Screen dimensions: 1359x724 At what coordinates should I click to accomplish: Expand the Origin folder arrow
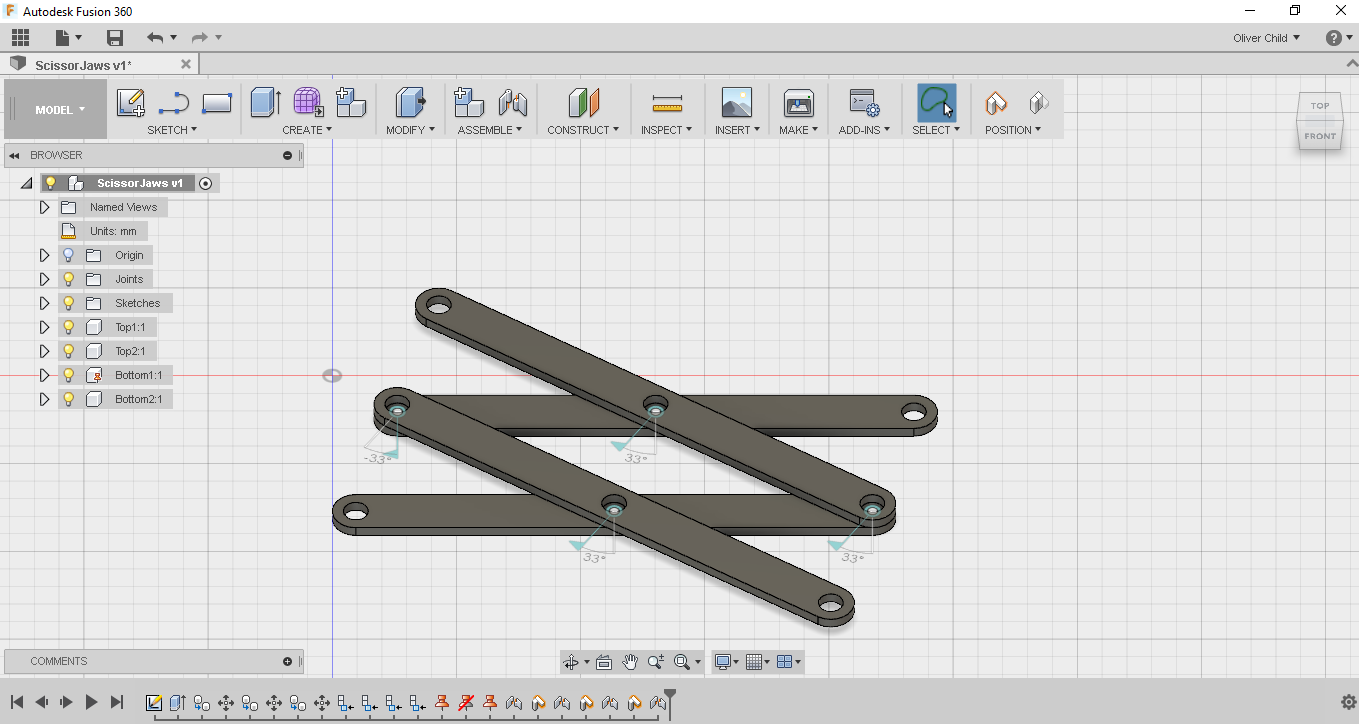click(x=44, y=255)
